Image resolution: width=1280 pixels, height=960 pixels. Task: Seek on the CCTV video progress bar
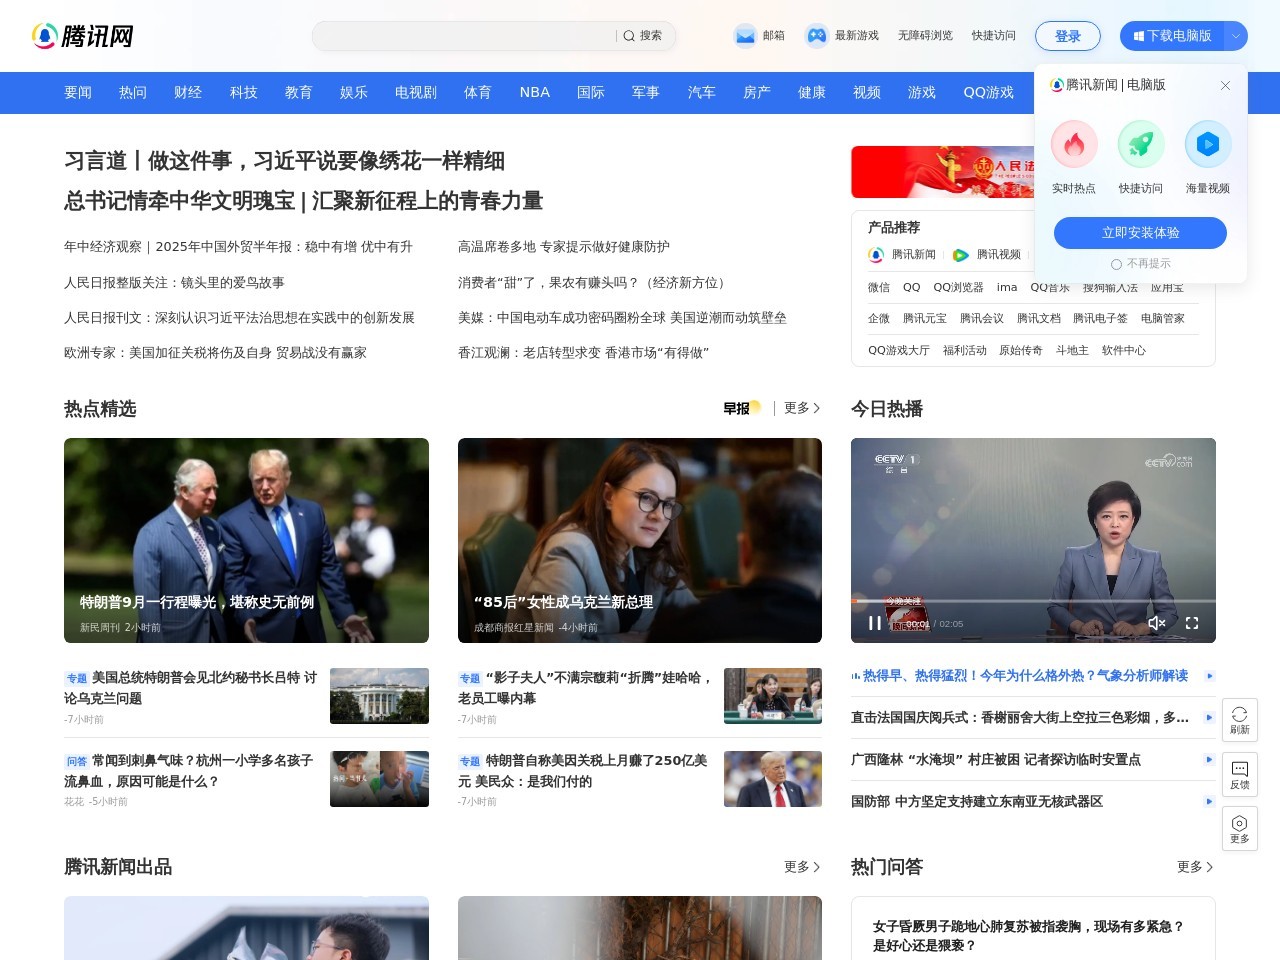pos(1034,601)
